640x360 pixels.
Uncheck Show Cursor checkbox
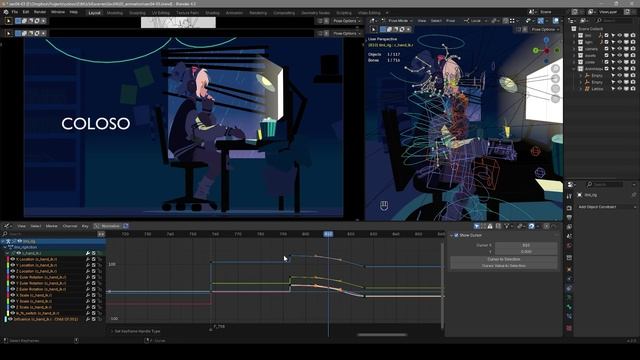point(456,236)
